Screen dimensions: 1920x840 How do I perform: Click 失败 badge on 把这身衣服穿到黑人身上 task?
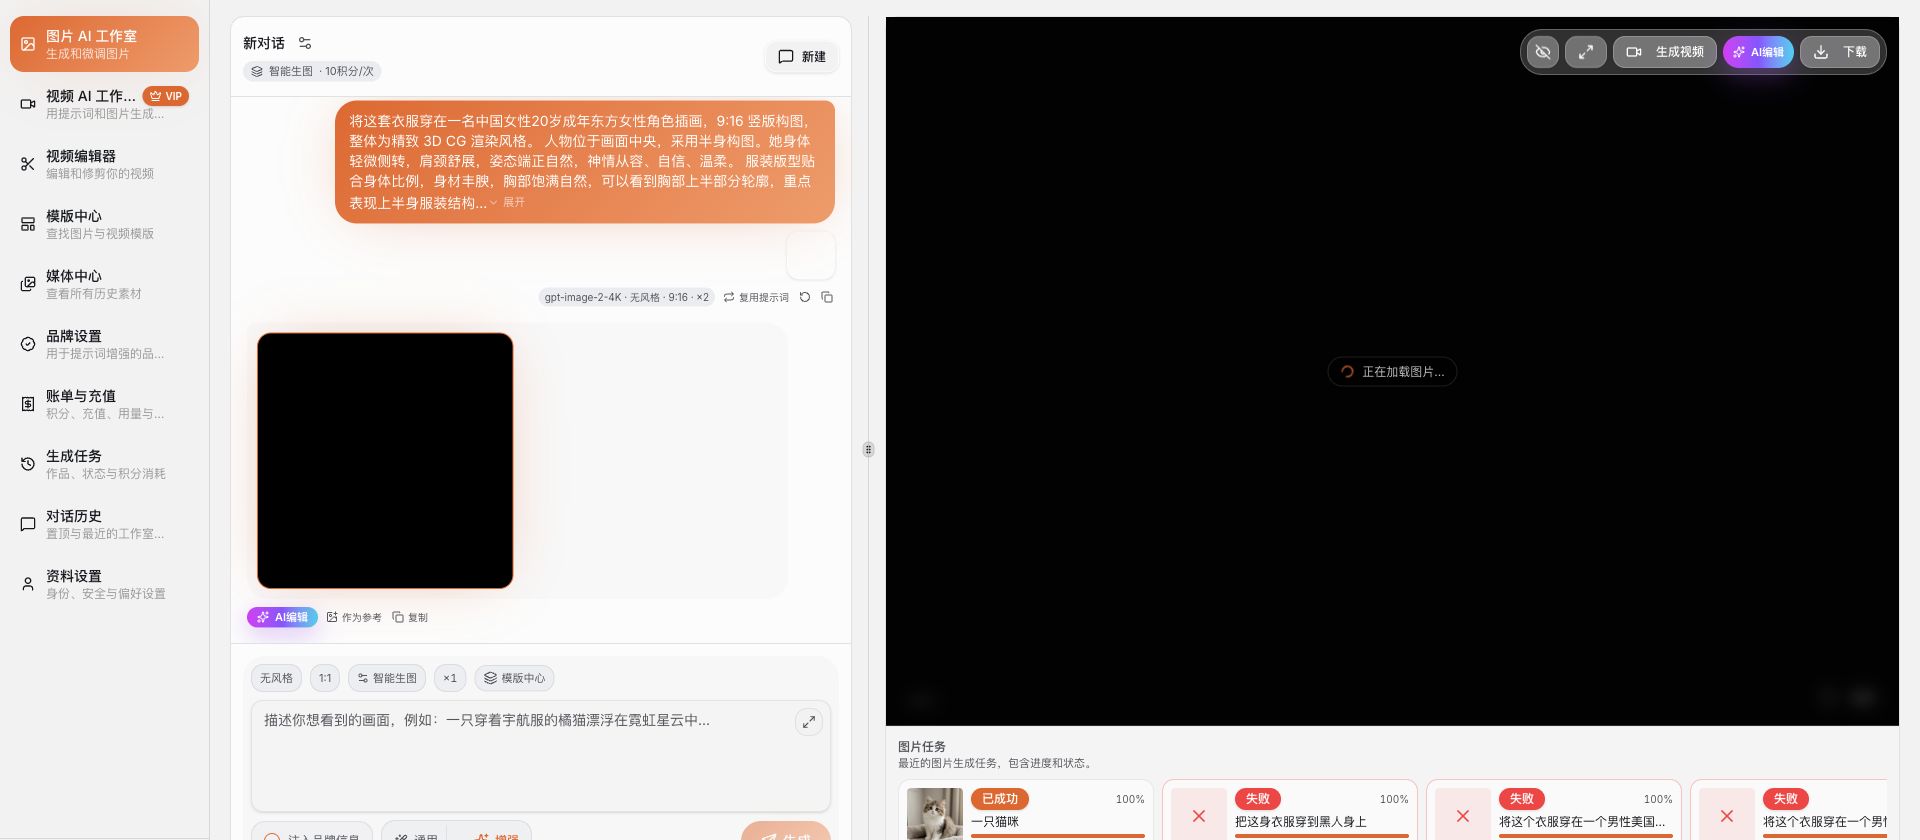pos(1258,799)
